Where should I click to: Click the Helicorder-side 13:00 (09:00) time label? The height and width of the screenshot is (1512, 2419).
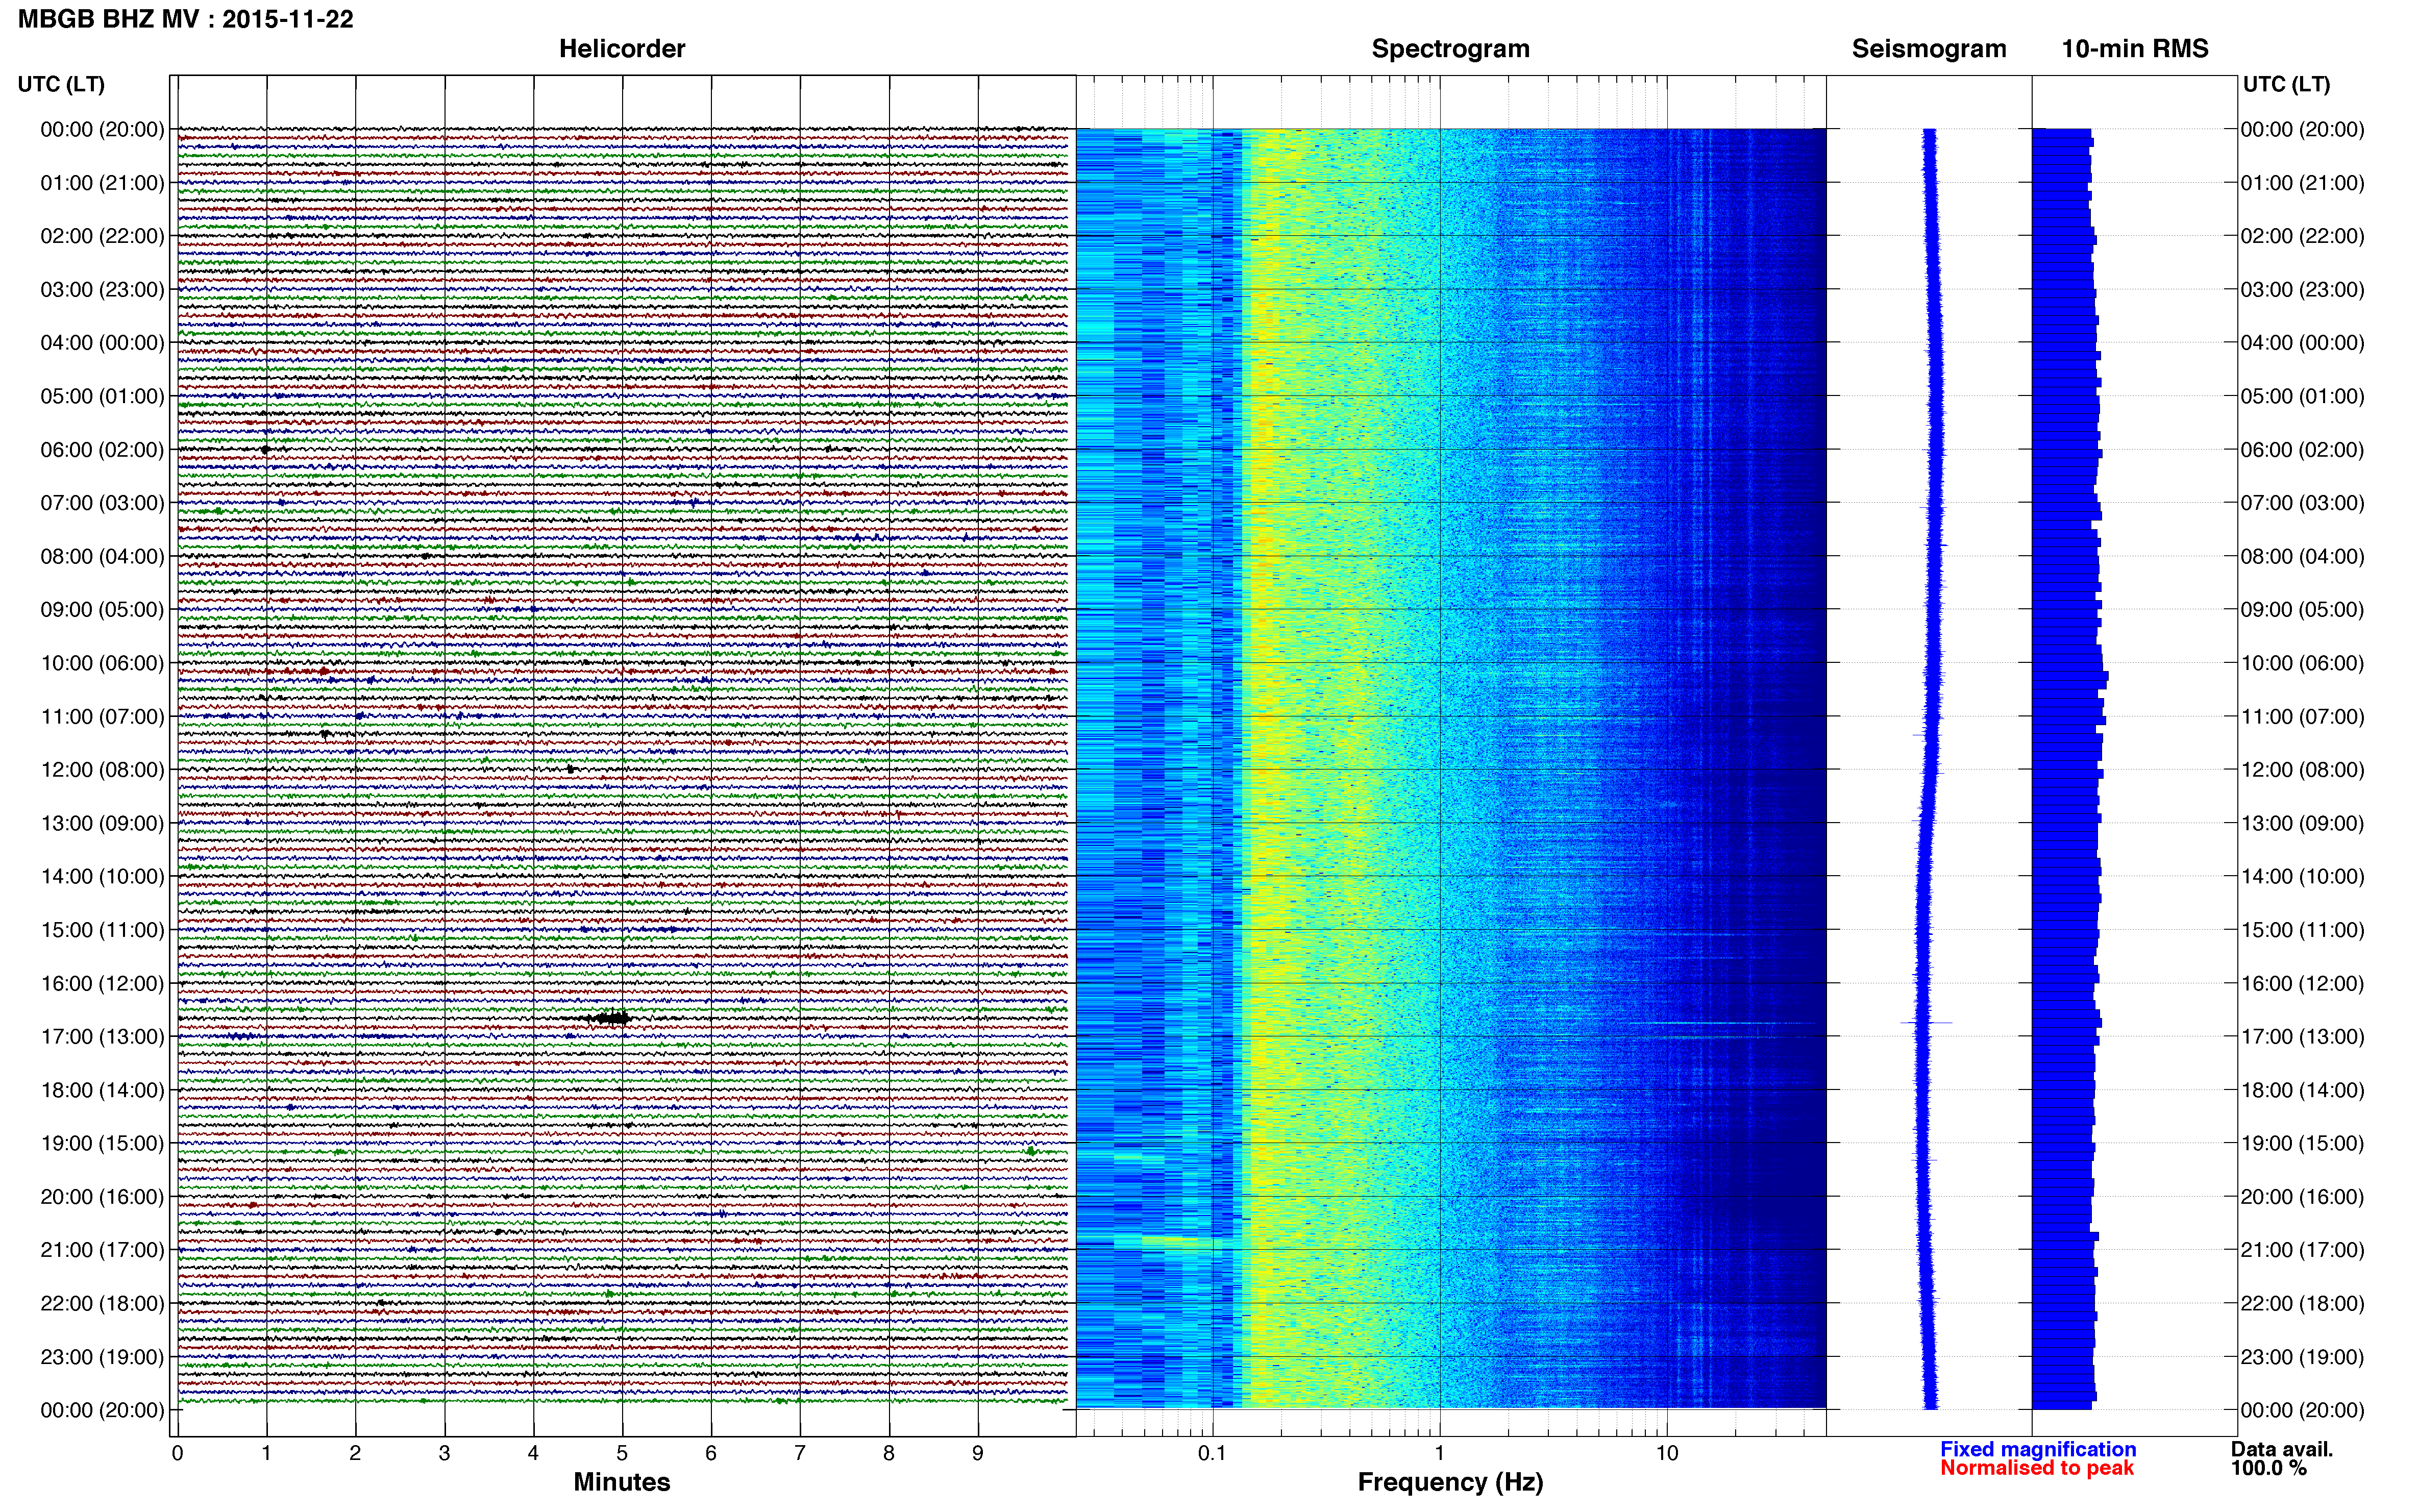click(102, 823)
